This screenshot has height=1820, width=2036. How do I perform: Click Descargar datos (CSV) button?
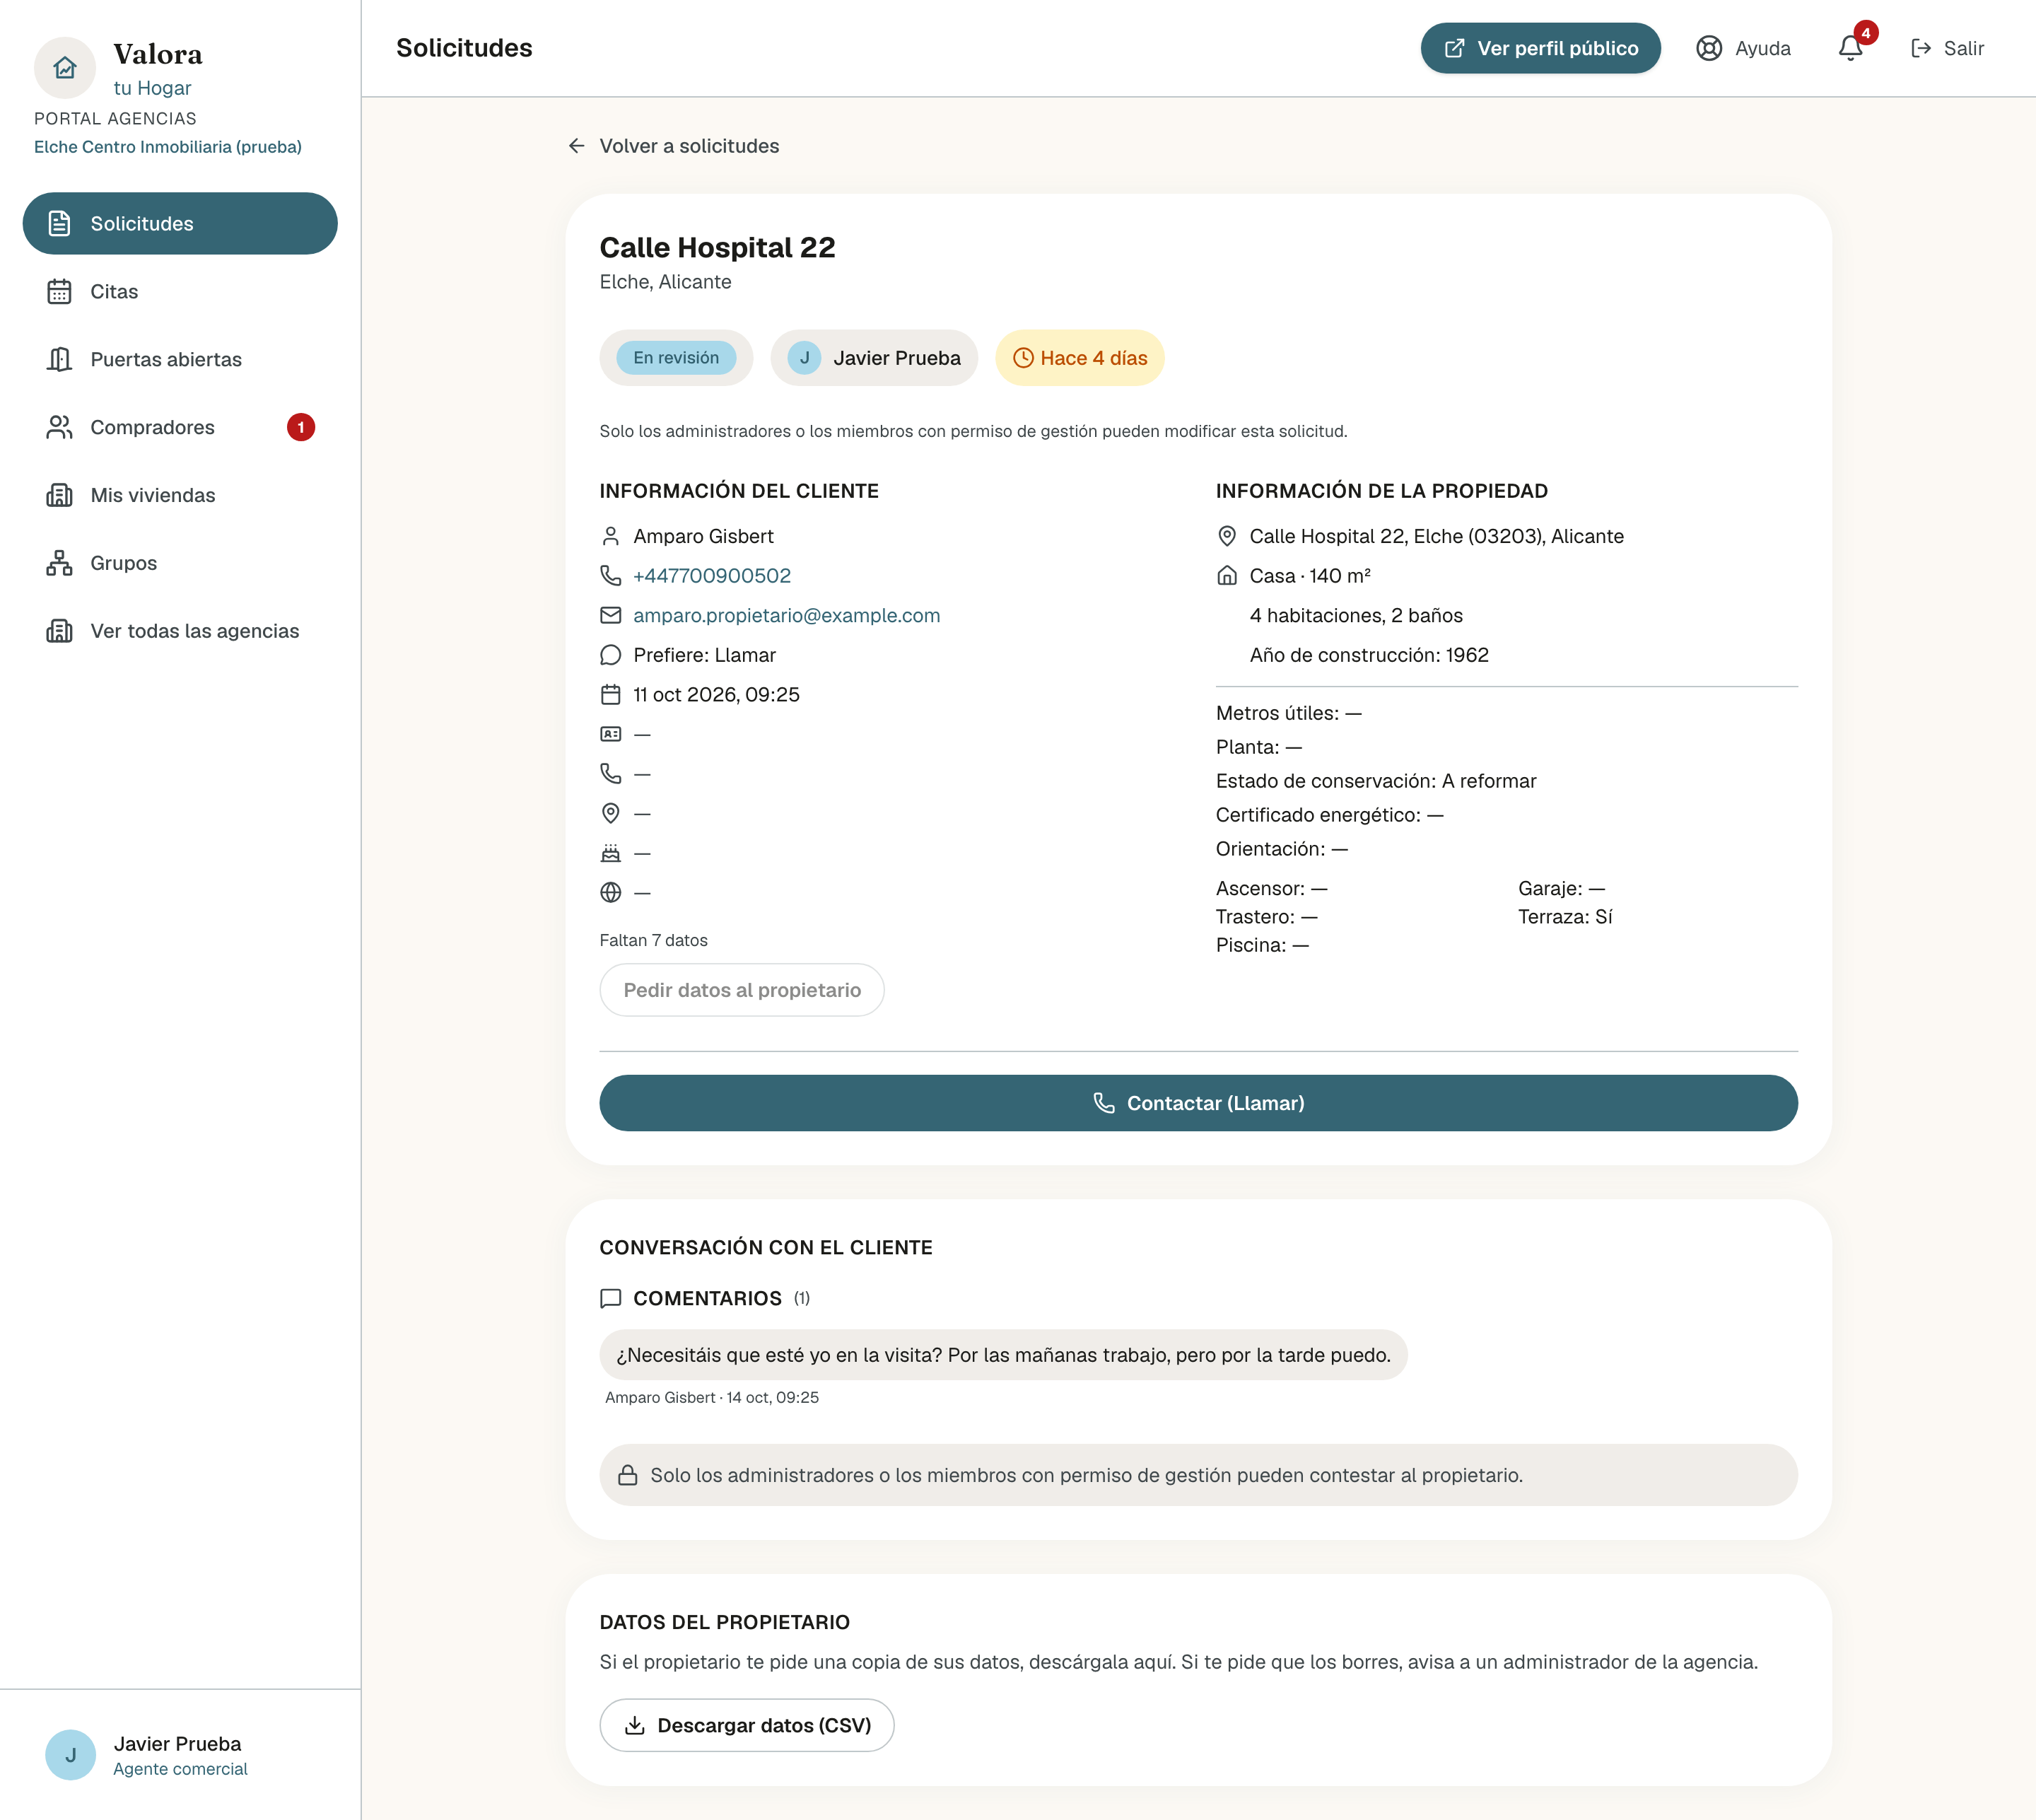(x=747, y=1725)
